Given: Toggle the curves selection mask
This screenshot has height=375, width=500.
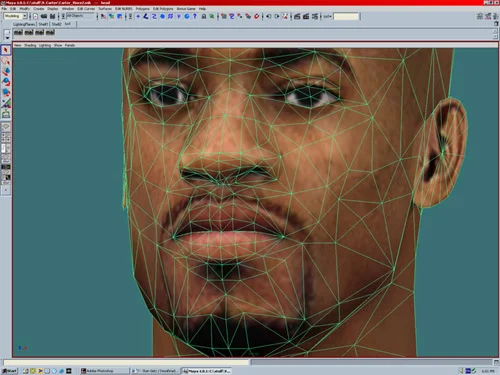Looking at the screenshot, I should click(154, 16).
